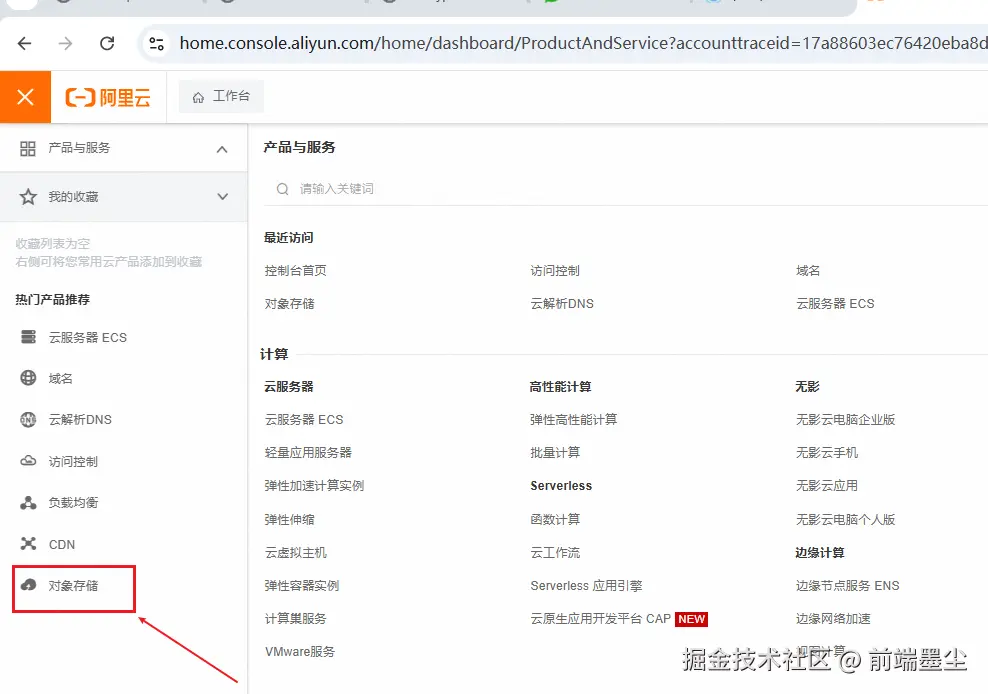Click the 负载均衡 sidebar icon
988x694 pixels.
click(28, 502)
